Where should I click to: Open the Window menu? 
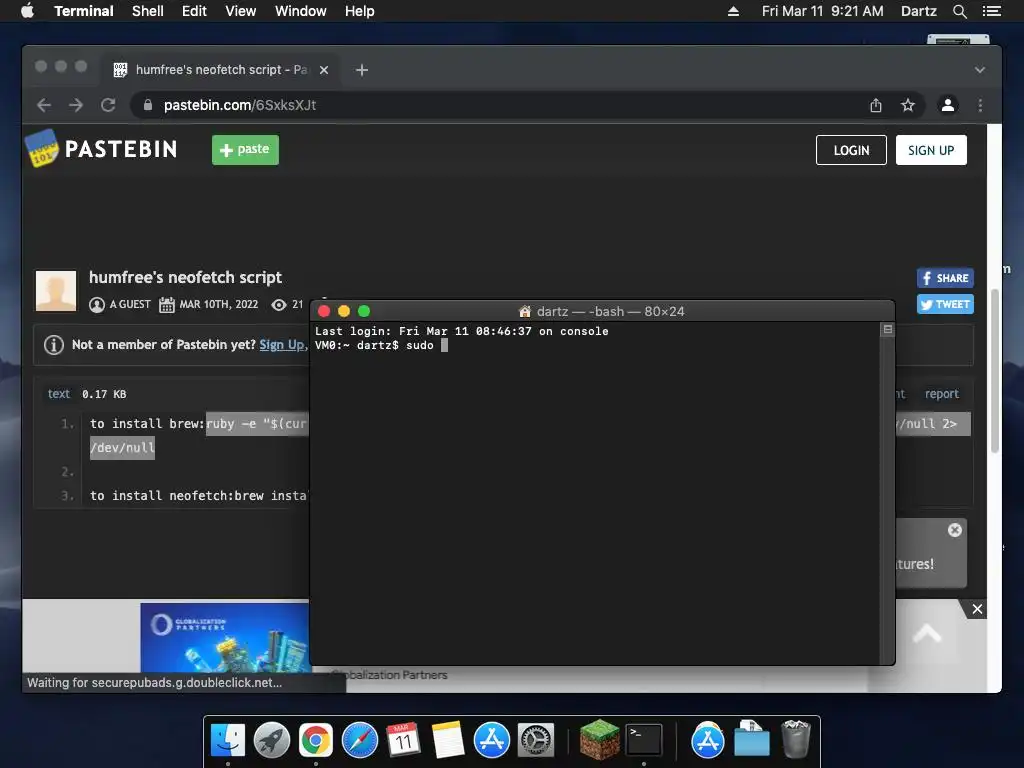tap(300, 11)
